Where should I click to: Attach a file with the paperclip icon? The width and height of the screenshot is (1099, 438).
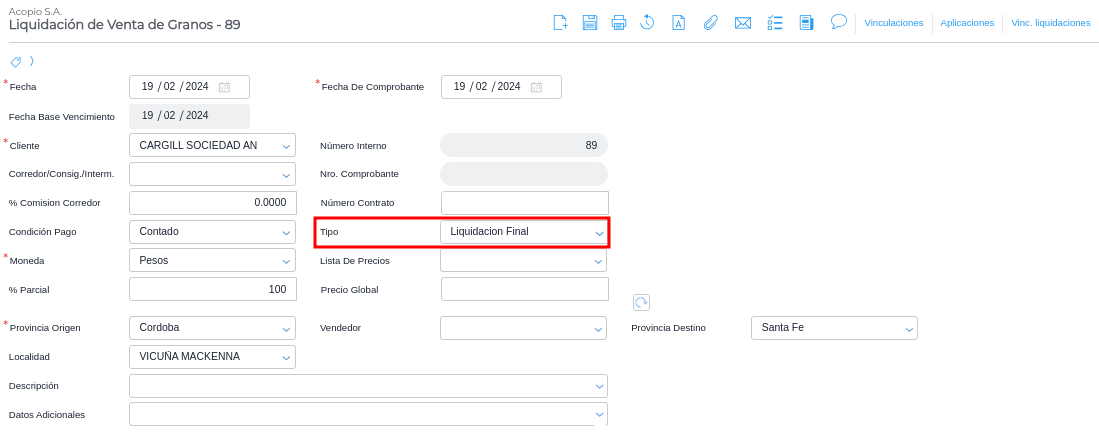click(x=710, y=22)
